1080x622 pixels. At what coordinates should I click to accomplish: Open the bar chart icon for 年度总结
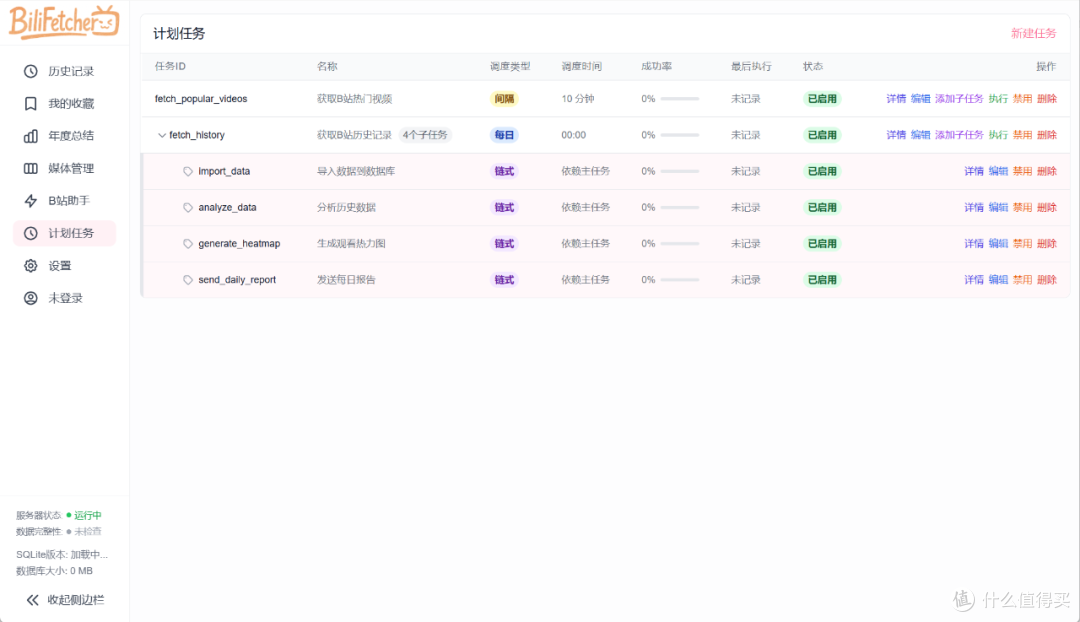click(30, 136)
